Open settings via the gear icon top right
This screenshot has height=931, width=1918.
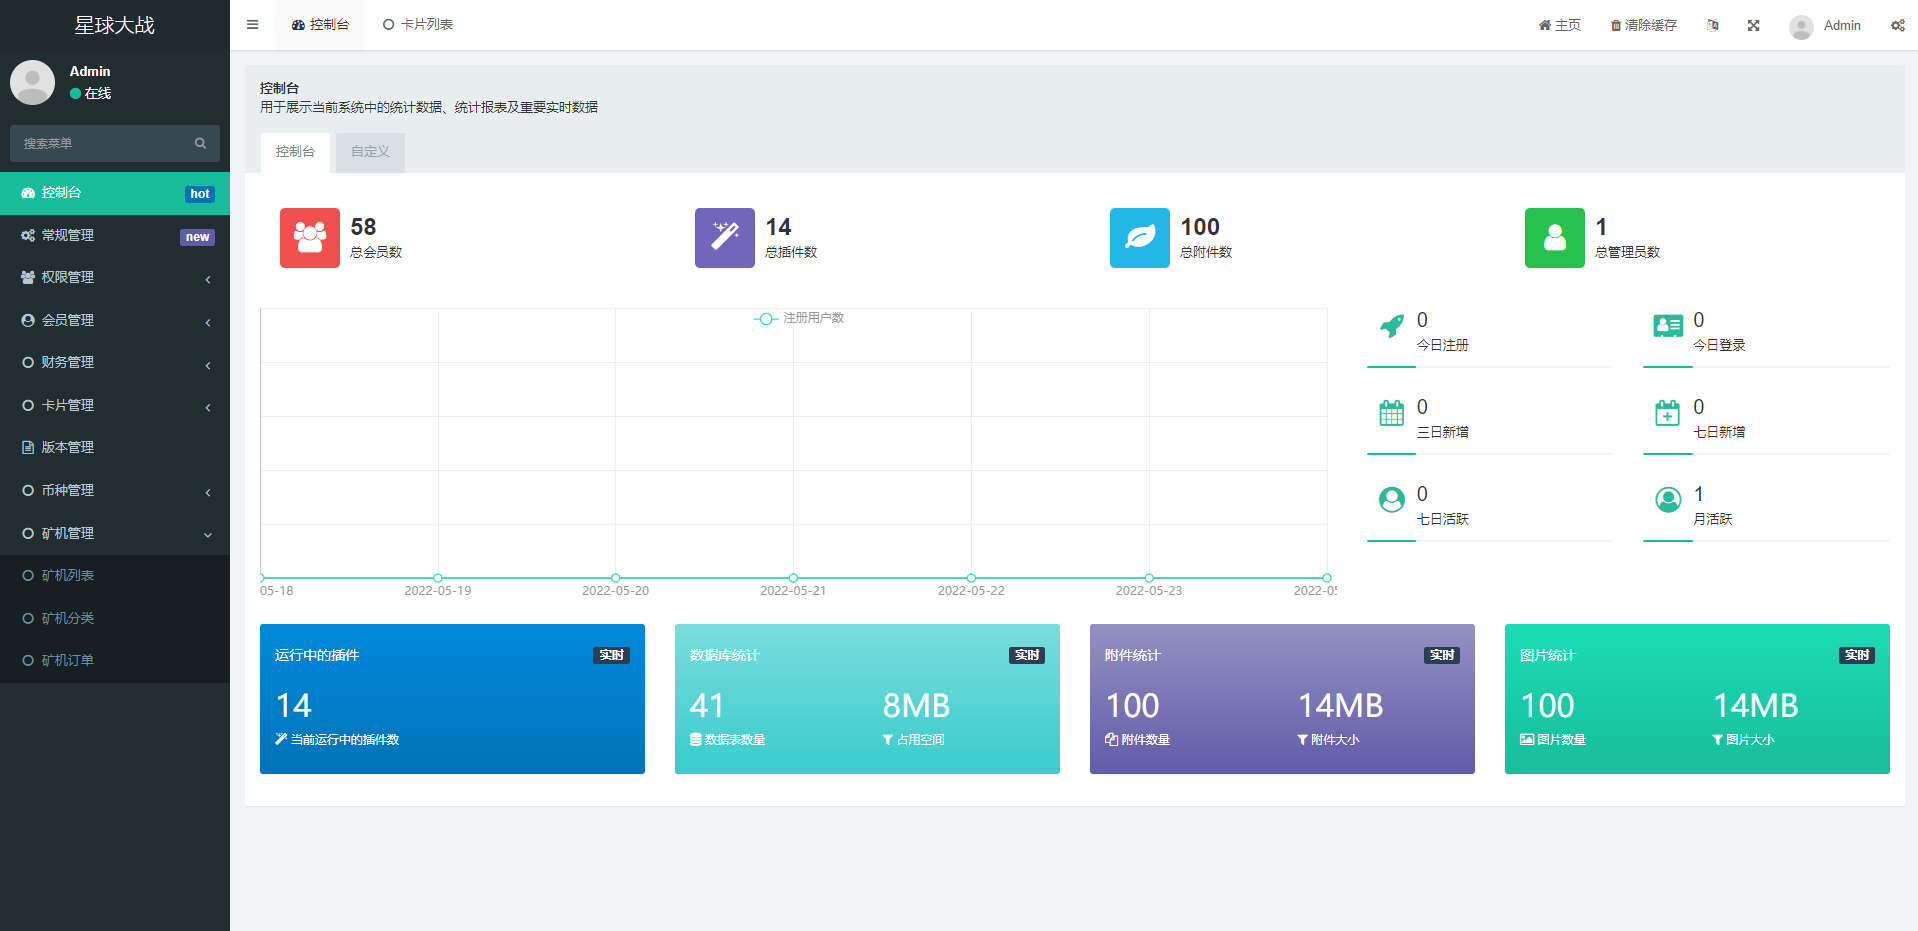pos(1897,25)
